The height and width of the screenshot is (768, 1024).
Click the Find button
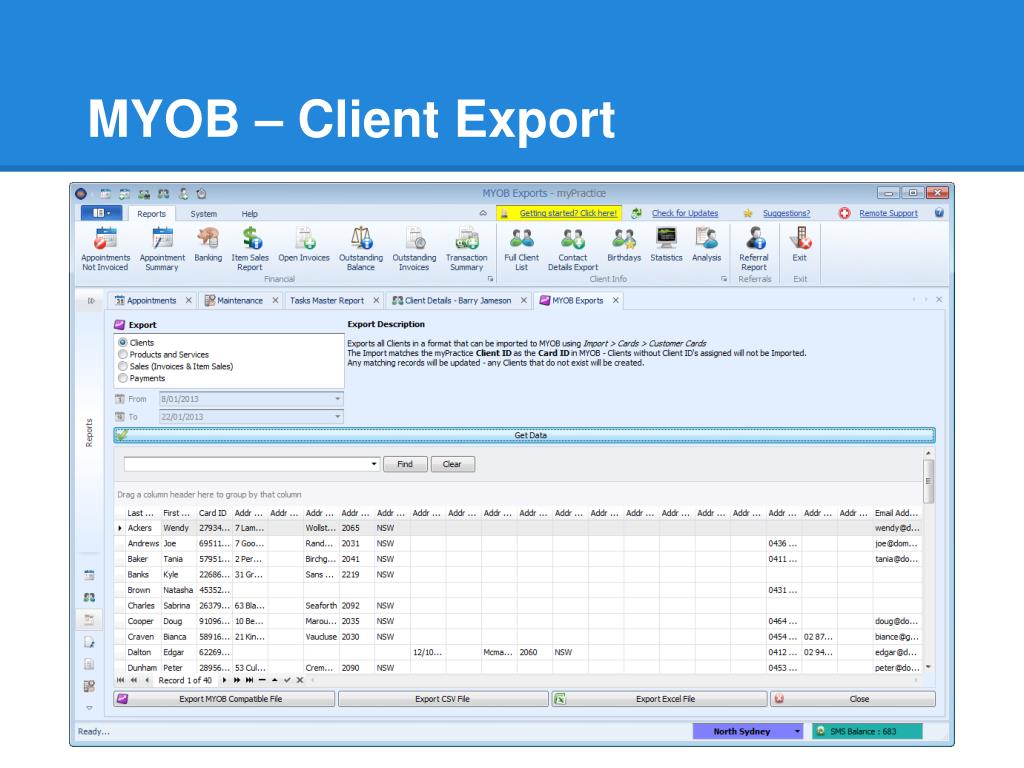pyautogui.click(x=405, y=464)
